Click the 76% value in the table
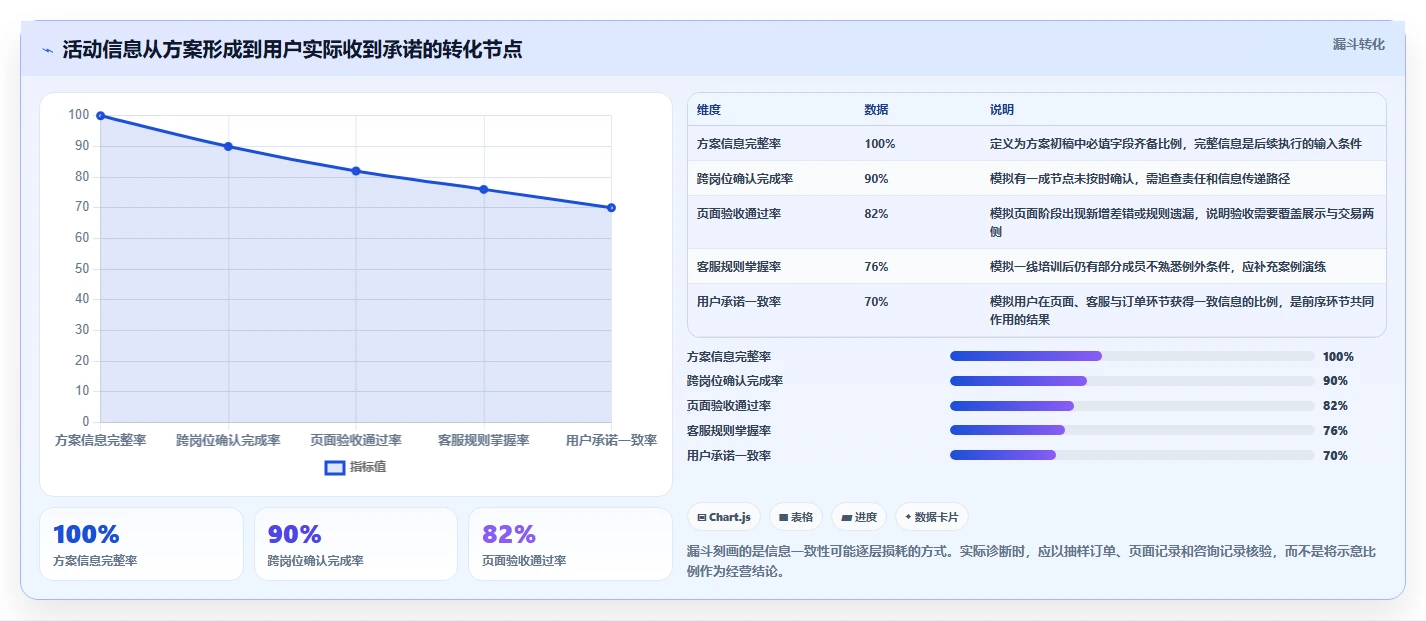 [x=877, y=267]
